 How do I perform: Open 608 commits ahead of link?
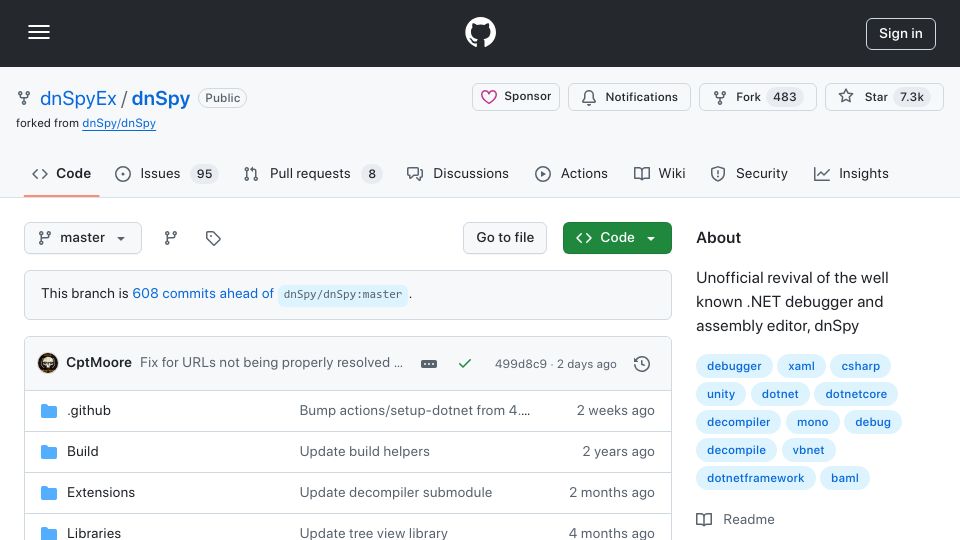(x=203, y=294)
